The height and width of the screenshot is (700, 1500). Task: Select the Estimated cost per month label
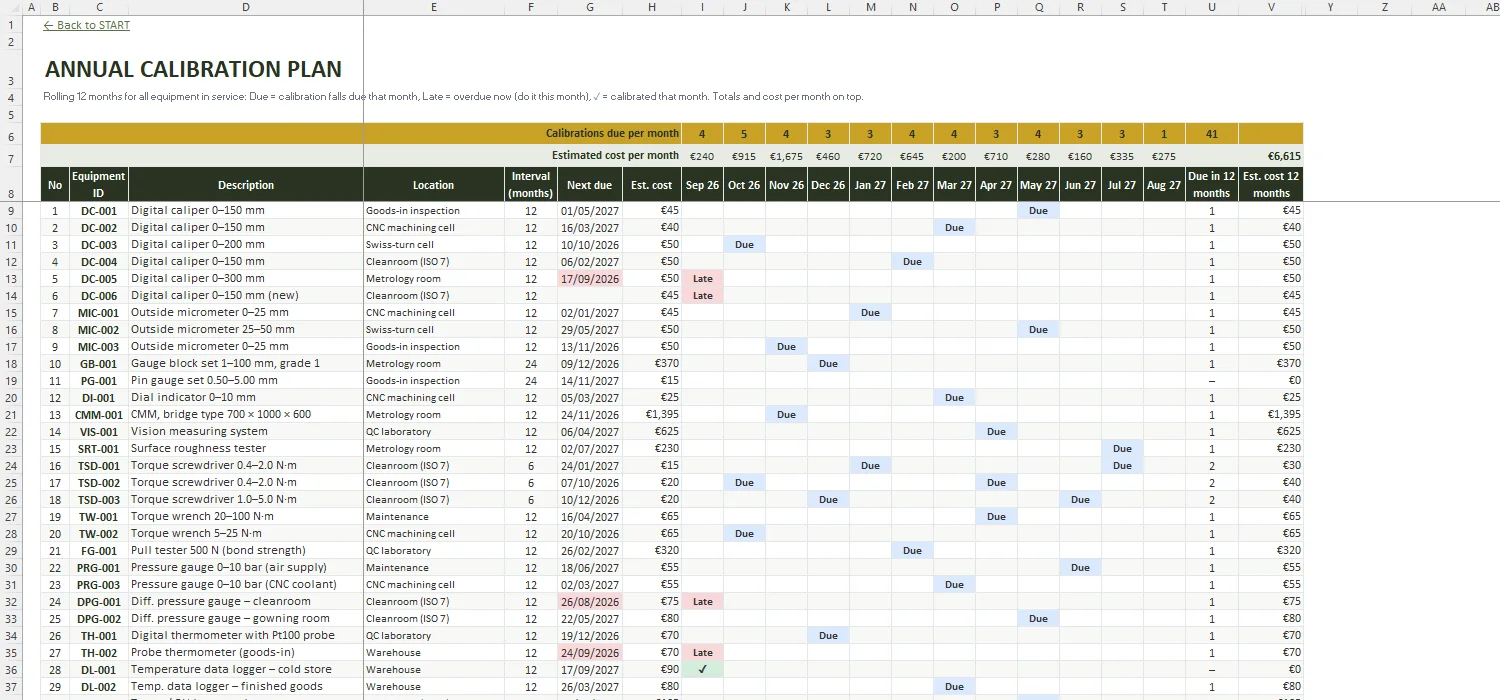click(x=615, y=155)
